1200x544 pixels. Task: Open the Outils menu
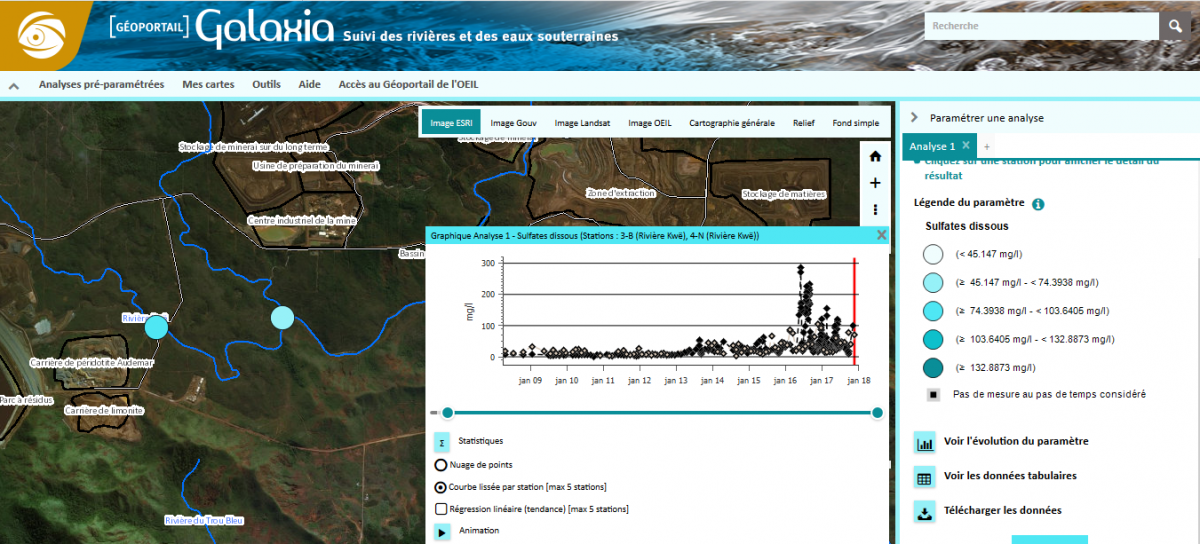[266, 85]
